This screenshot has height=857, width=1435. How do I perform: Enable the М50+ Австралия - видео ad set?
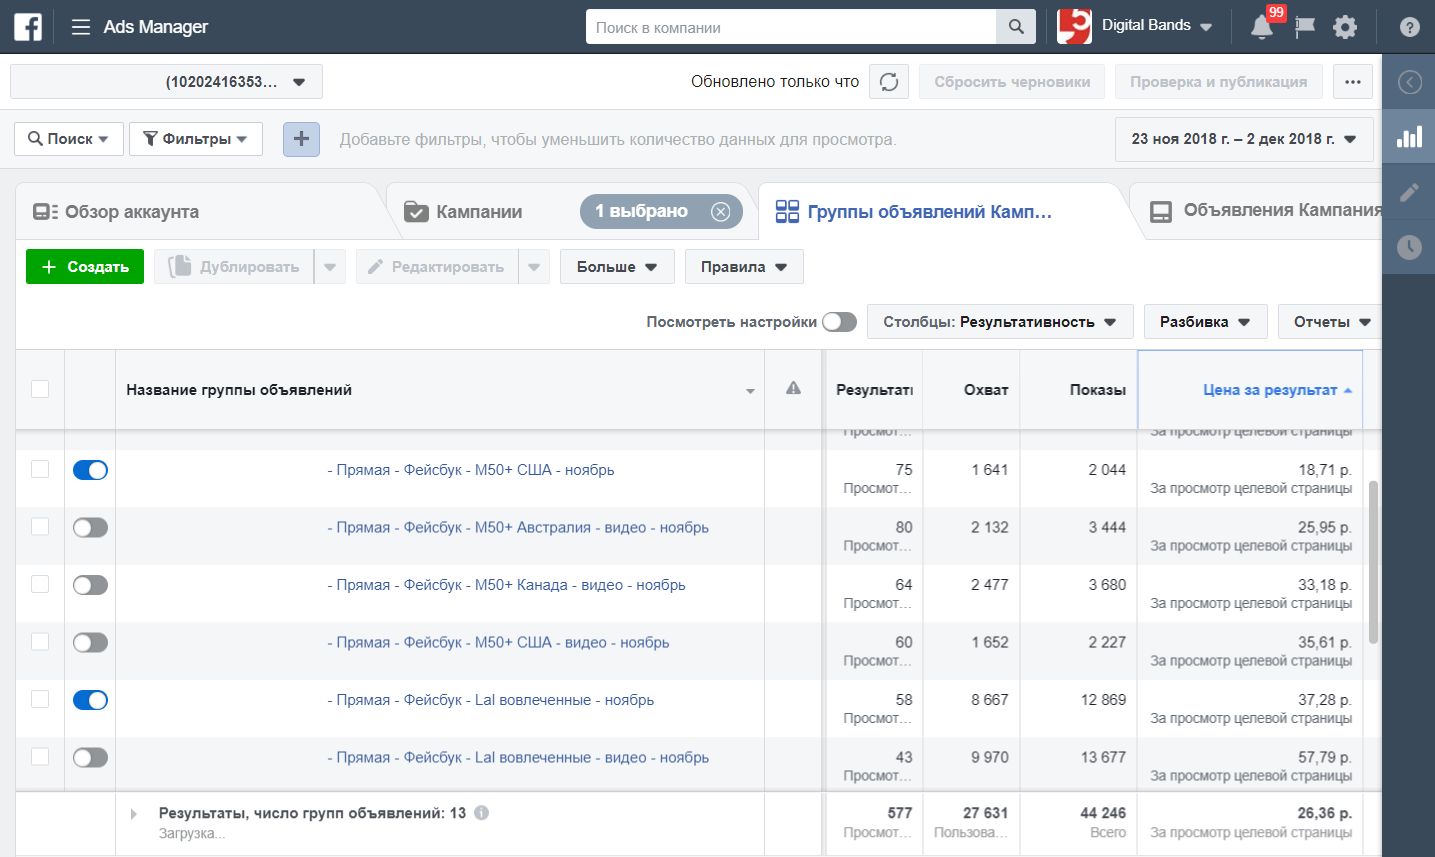[90, 527]
